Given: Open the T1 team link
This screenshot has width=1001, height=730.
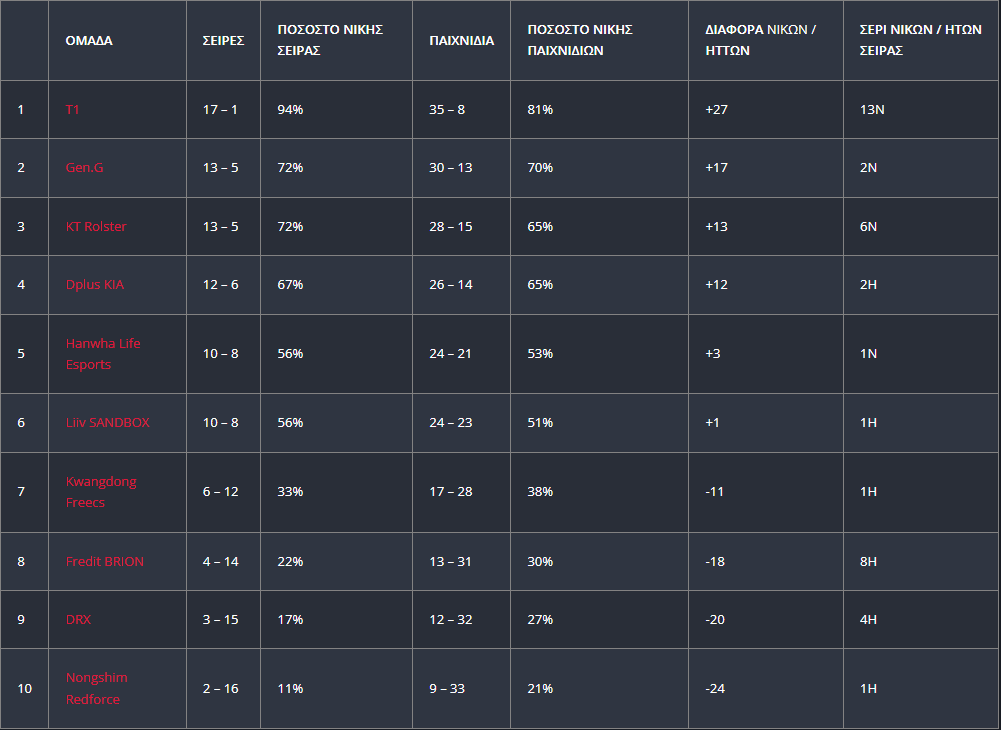Looking at the screenshot, I should [73, 110].
